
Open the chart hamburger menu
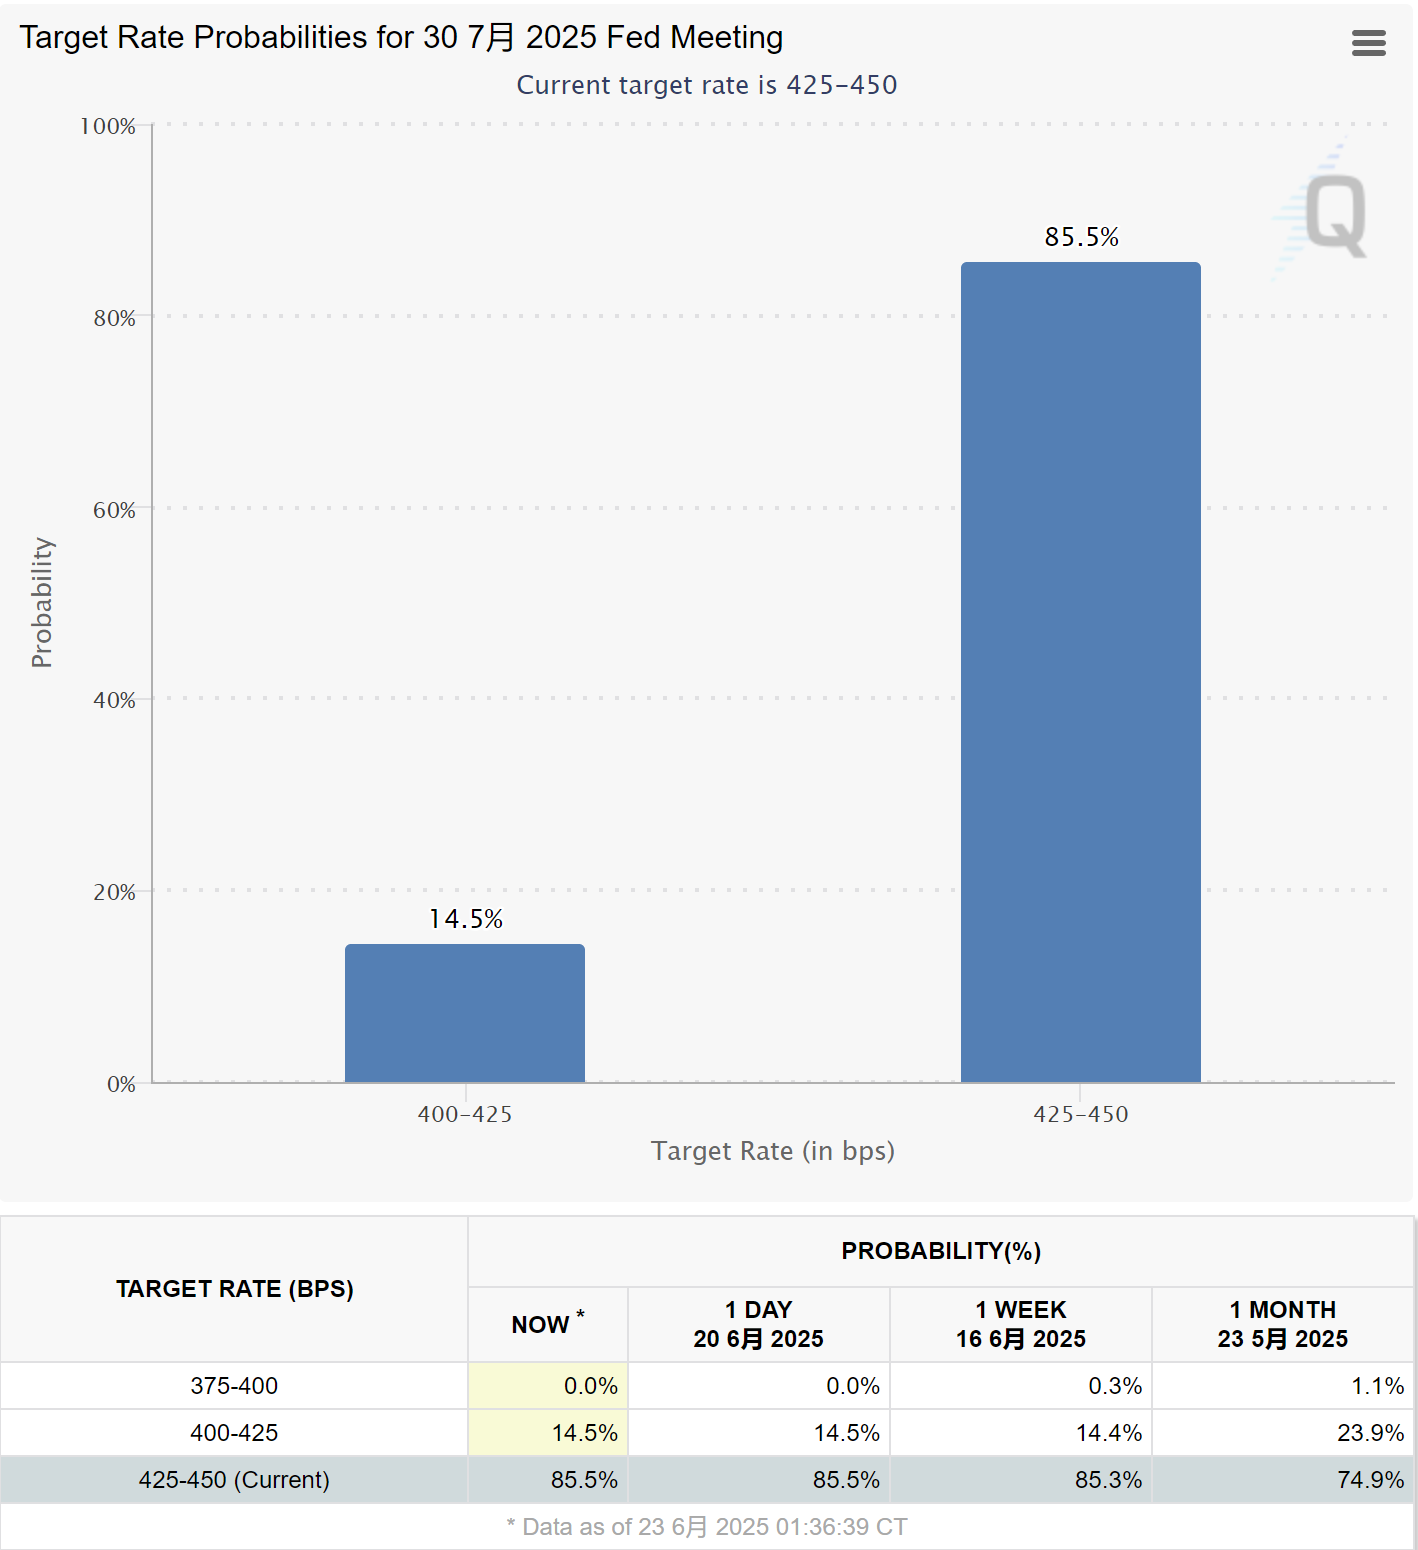point(1368,43)
